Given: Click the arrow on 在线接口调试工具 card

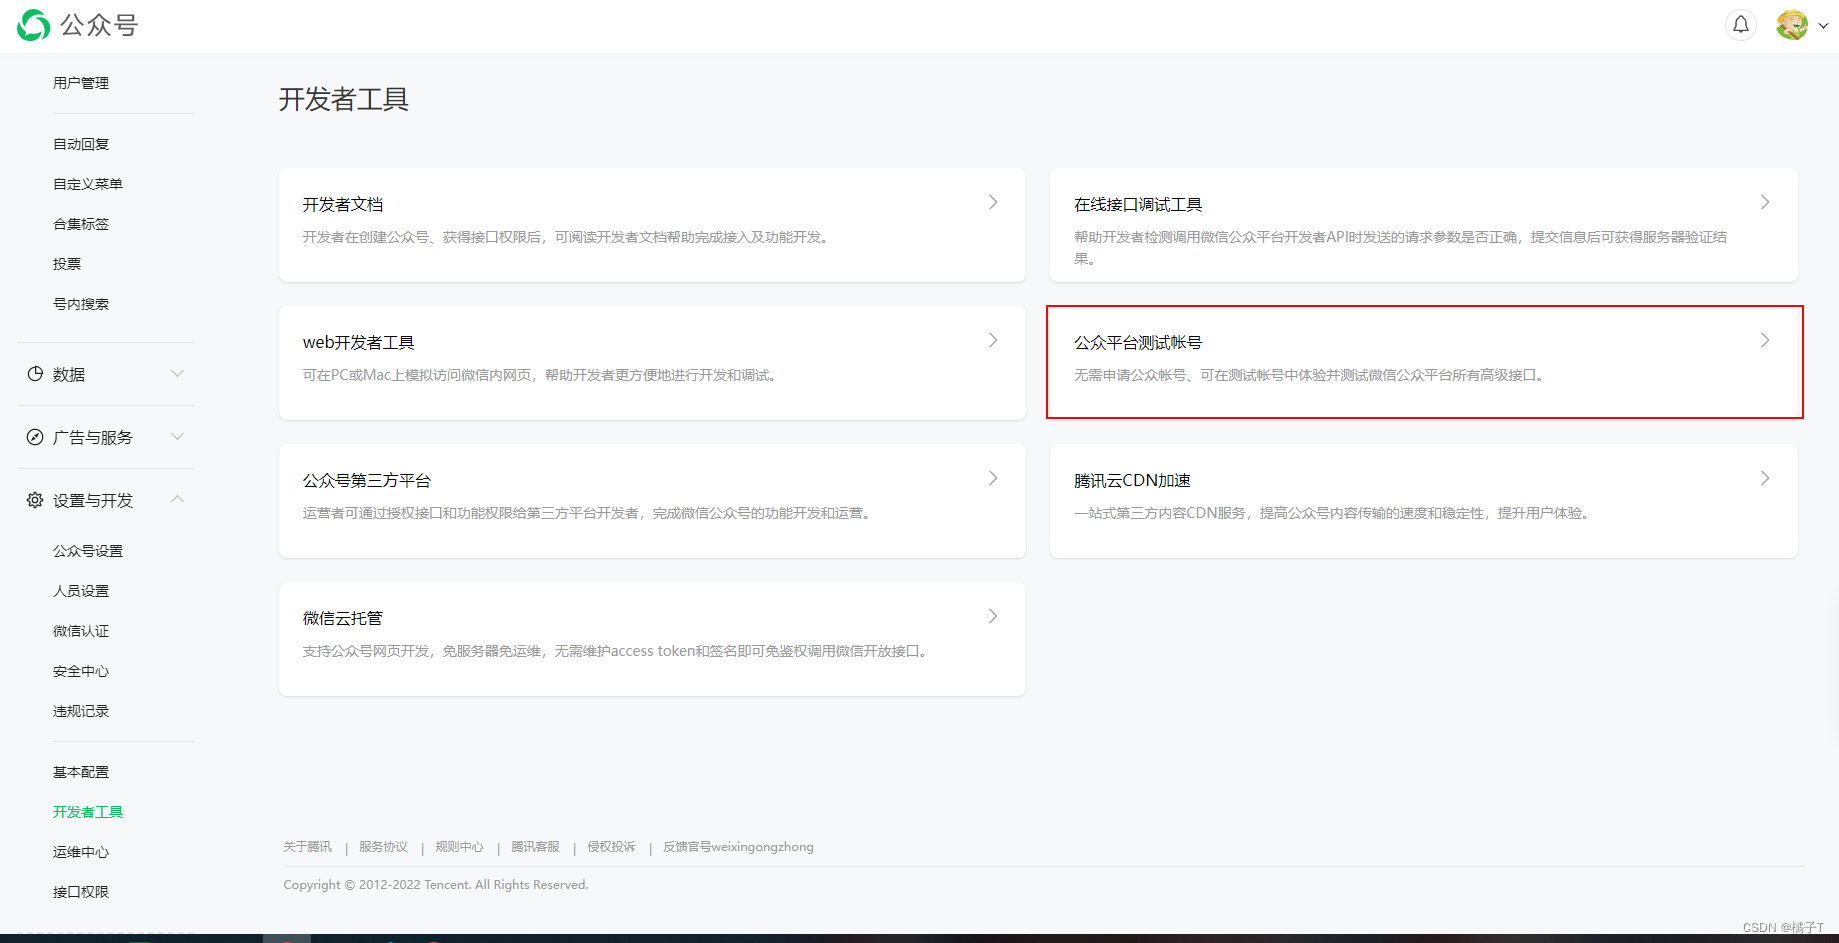Looking at the screenshot, I should (1765, 202).
